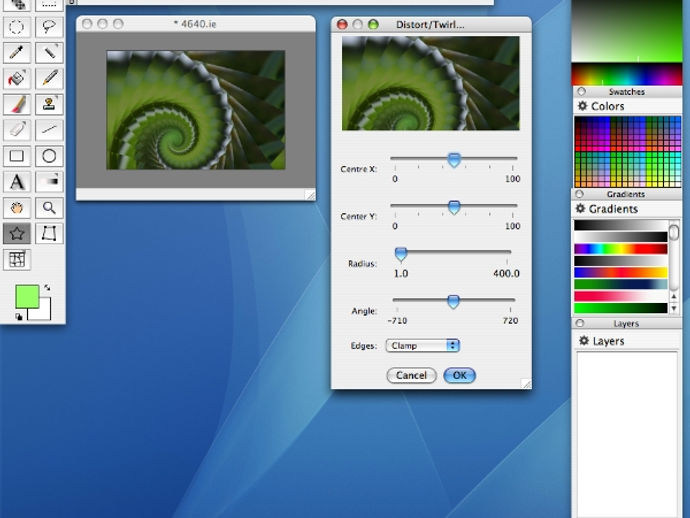Open the Edges Clamp dropdown
This screenshot has height=518, width=690.
pos(422,345)
